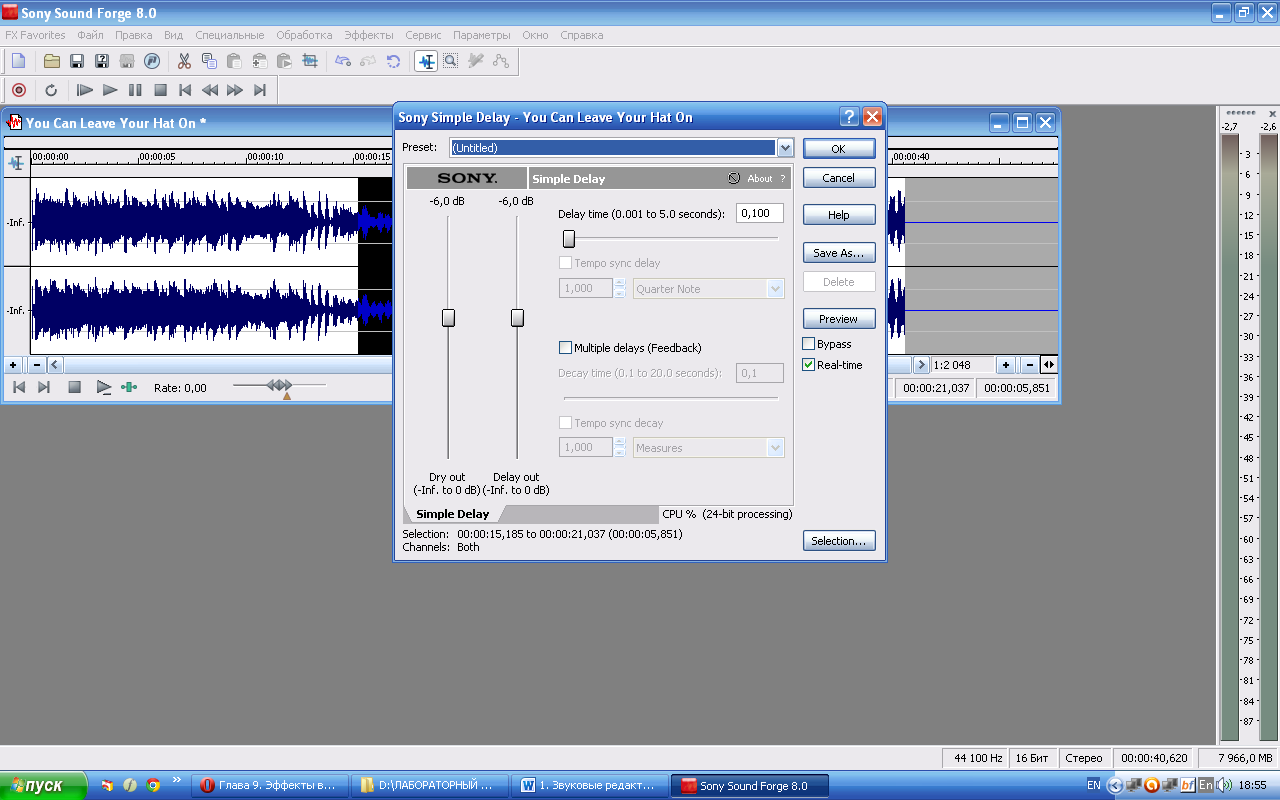This screenshot has width=1280, height=800.
Task: Click the stepper next to tempo delay value 1,000
Action: [x=620, y=288]
